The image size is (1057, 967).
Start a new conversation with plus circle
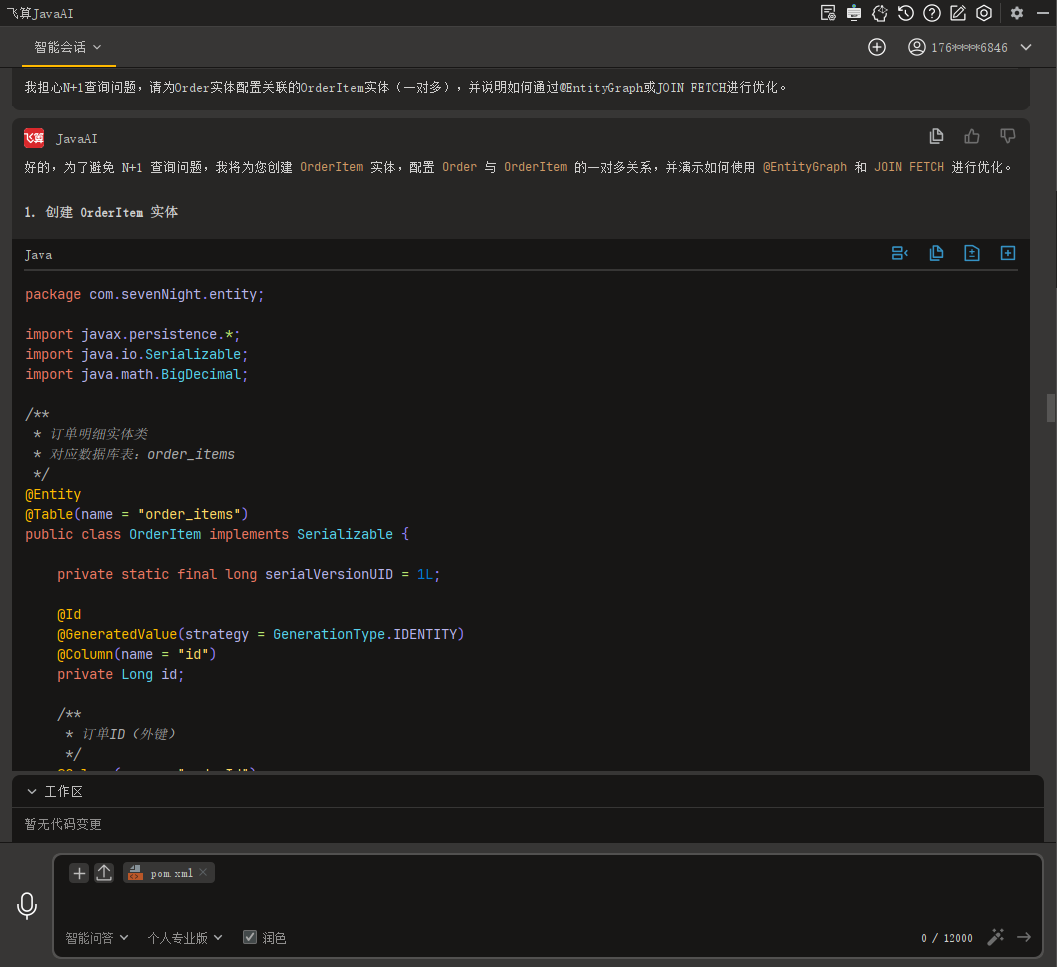pyautogui.click(x=876, y=47)
